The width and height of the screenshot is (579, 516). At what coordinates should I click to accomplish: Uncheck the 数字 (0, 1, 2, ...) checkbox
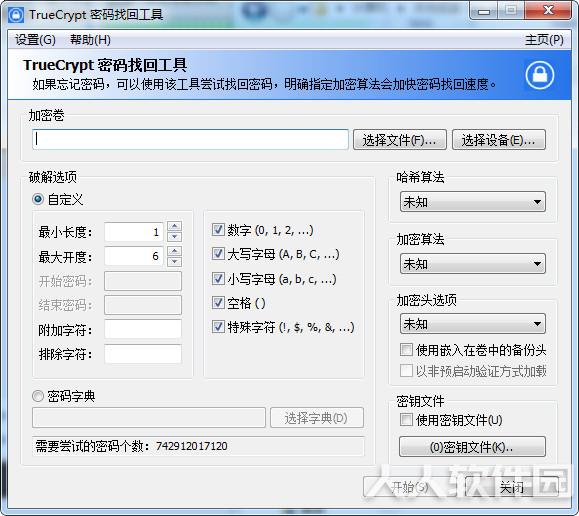(218, 230)
